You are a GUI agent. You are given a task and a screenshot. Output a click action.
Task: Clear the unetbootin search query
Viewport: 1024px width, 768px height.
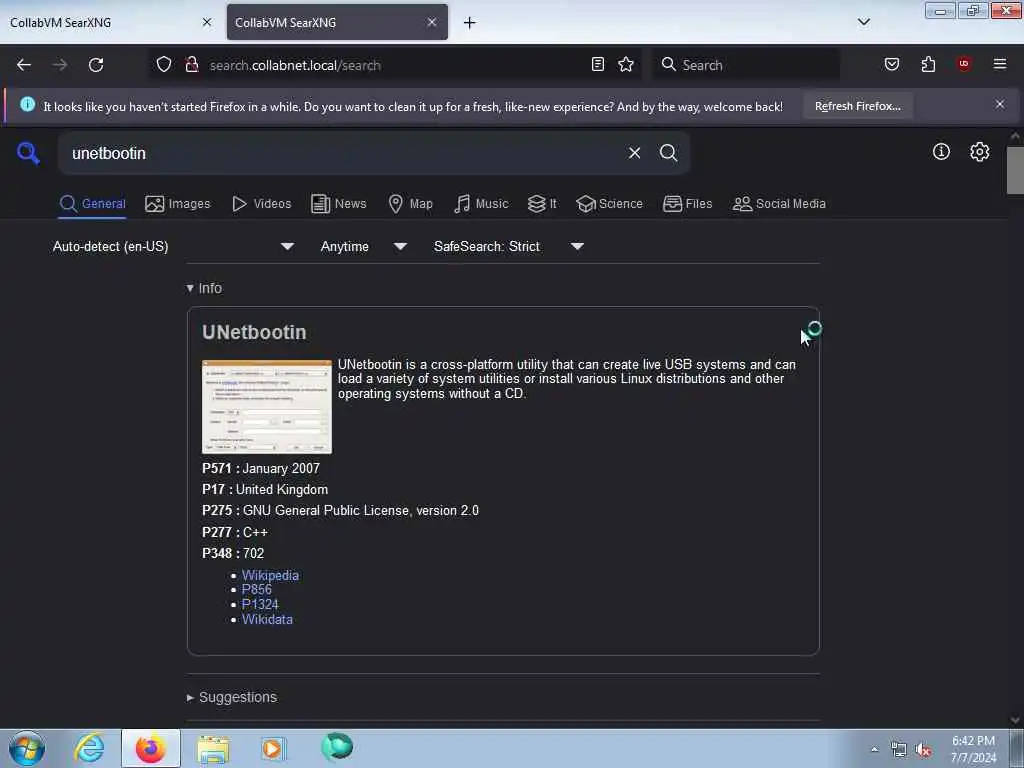[x=634, y=153]
